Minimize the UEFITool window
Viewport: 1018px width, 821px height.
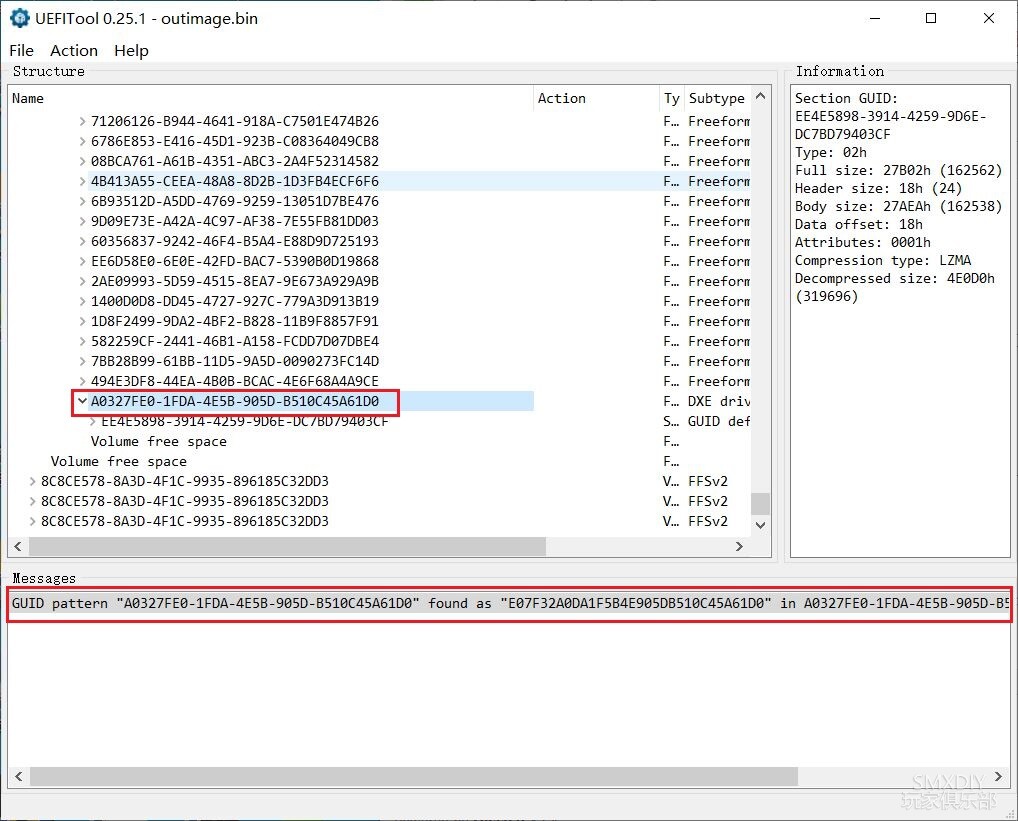(875, 18)
